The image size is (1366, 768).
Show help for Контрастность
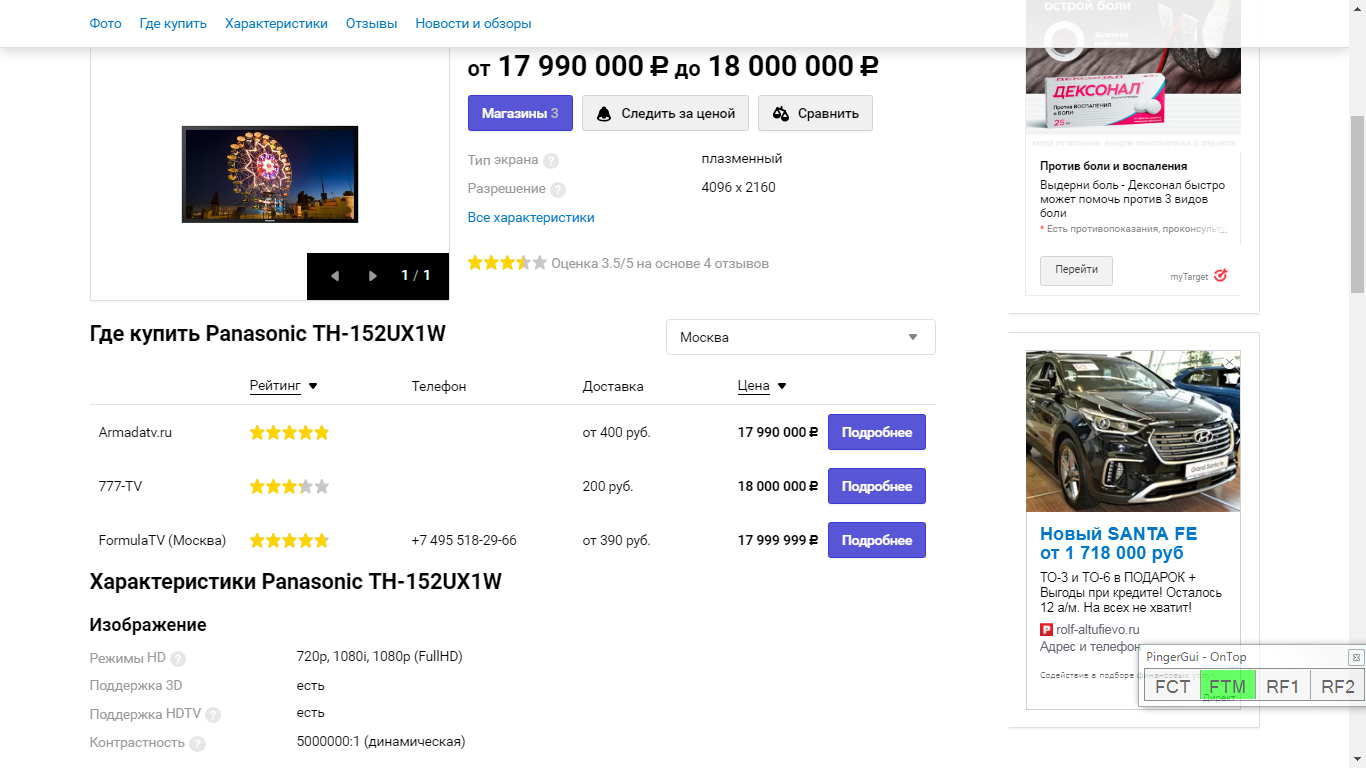[x=197, y=744]
